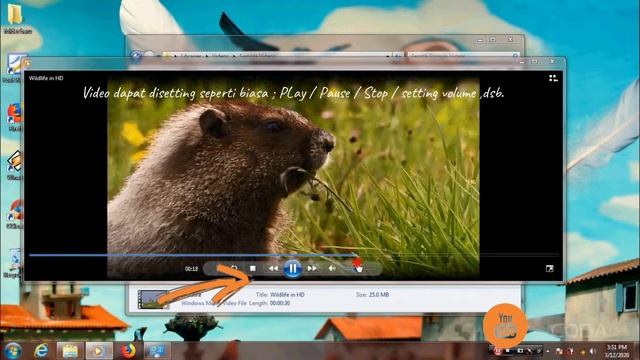Show hidden tray icons arrow
This screenshot has height=360, width=640.
tap(548, 351)
